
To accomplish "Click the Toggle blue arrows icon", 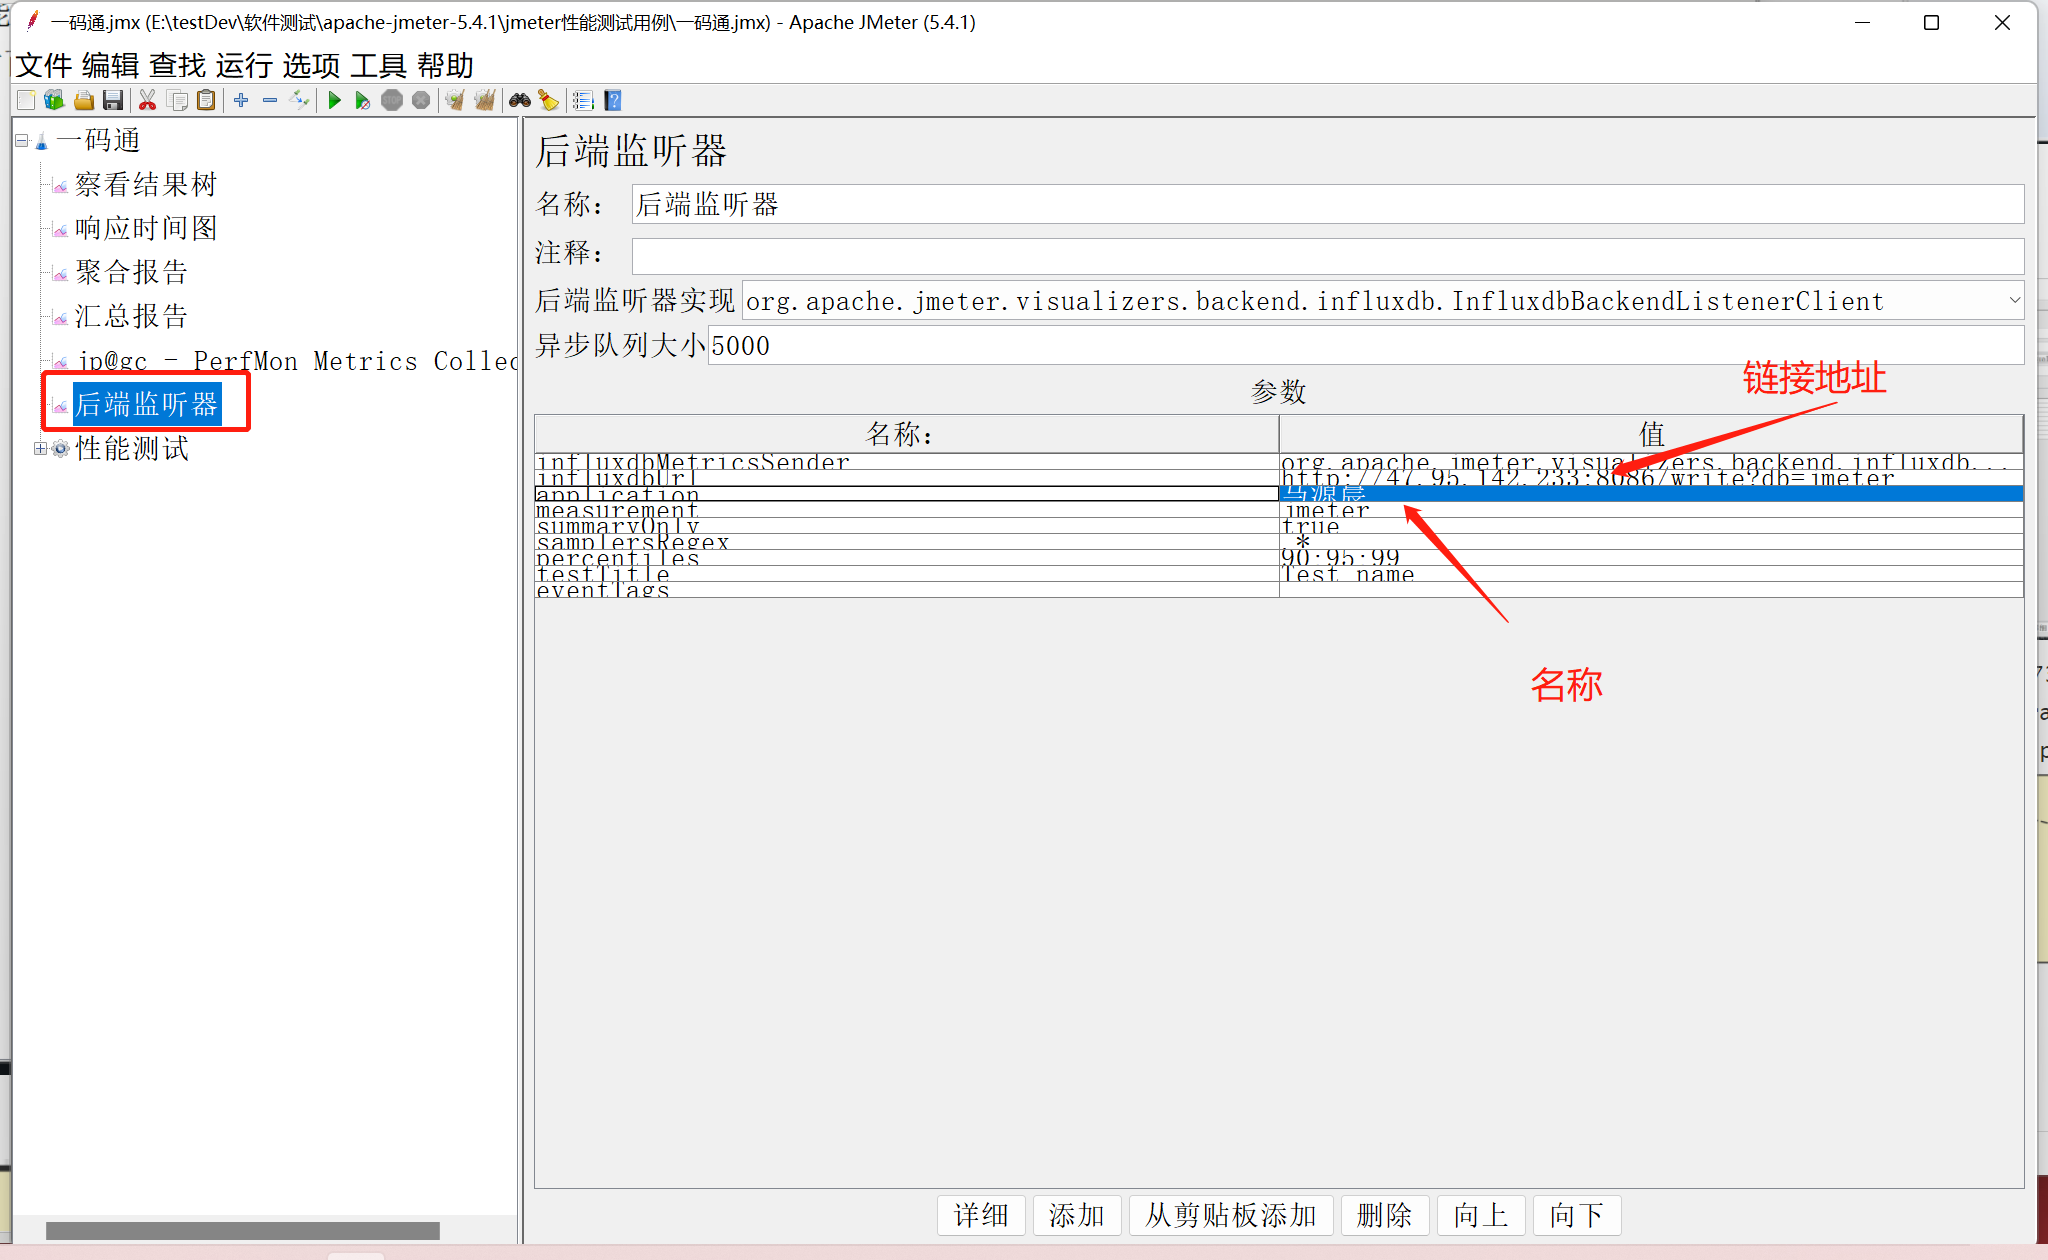I will point(298,100).
